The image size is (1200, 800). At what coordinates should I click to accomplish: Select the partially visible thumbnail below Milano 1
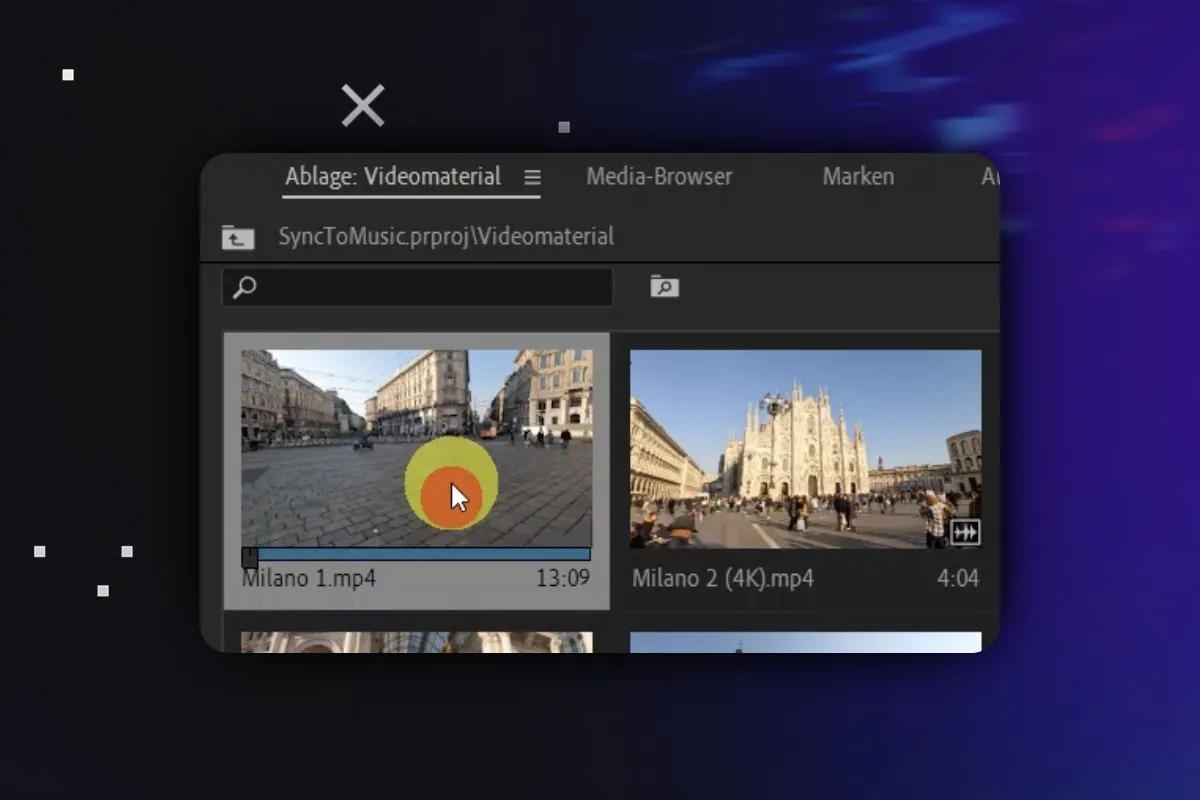tap(416, 642)
